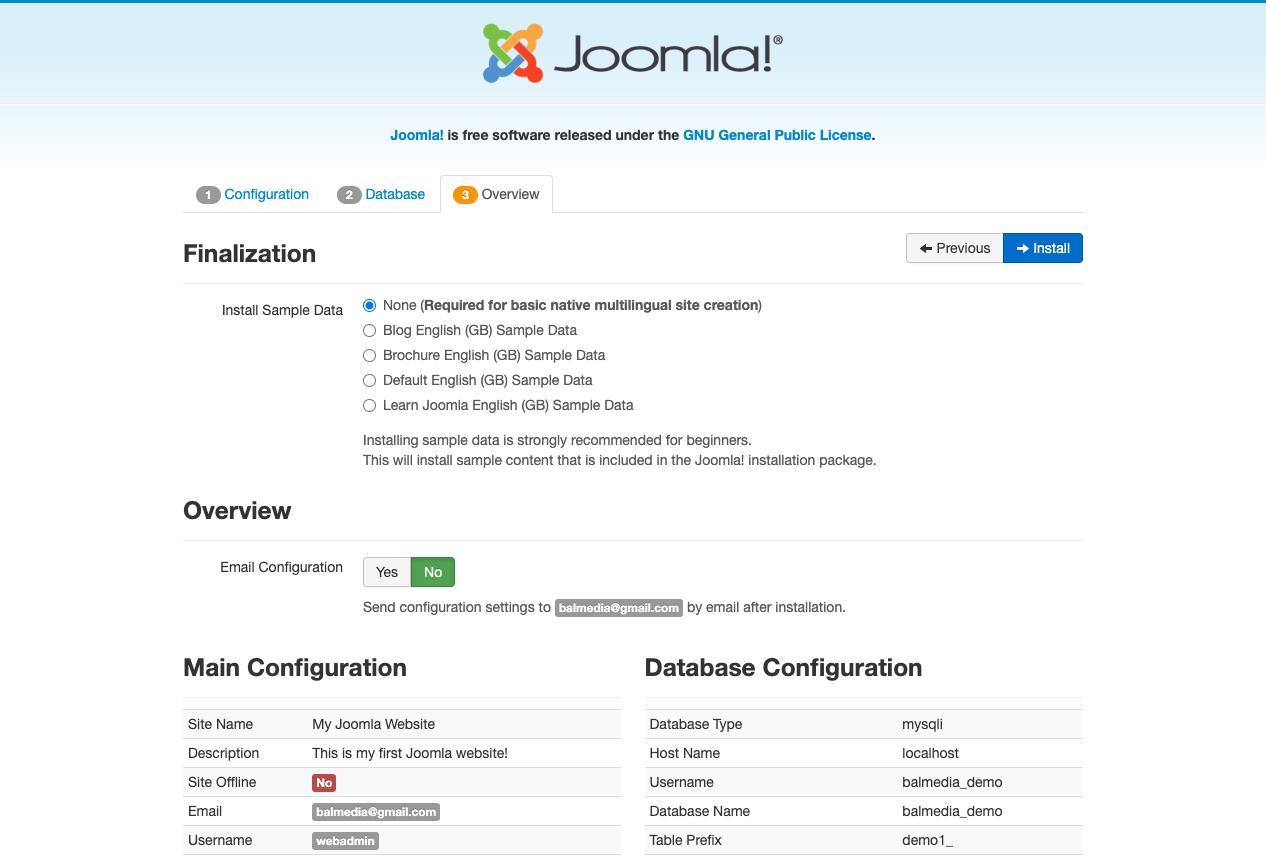
Task: Click the demo1_ Table Prefix value
Action: pyautogui.click(x=927, y=840)
